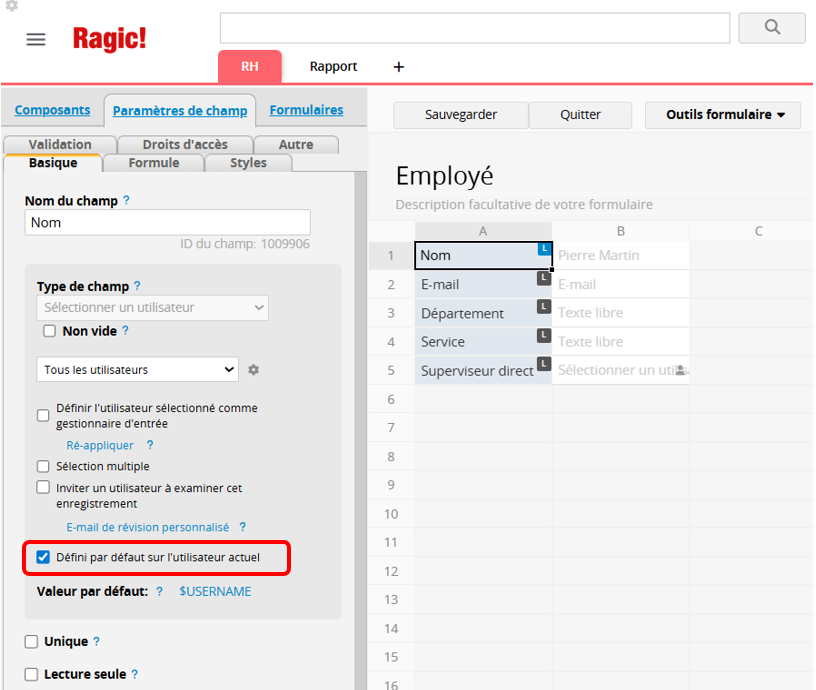Open the Tous les utilisateurs dropdown

point(138,370)
